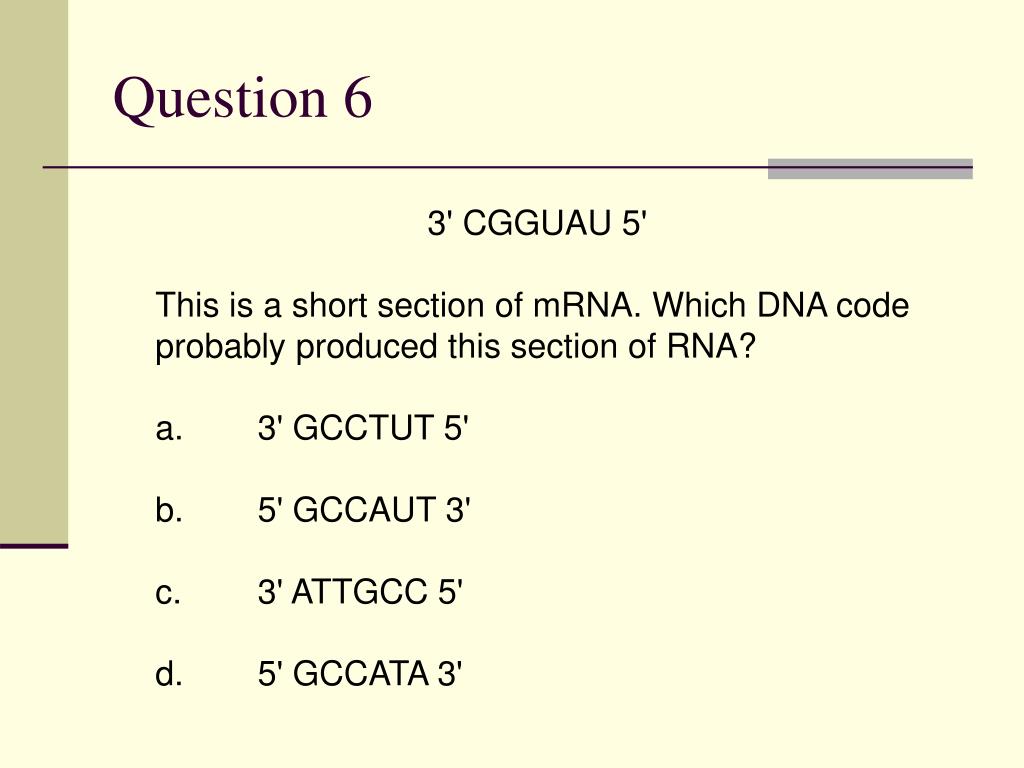This screenshot has height=768, width=1024.
Task: Click the gray bar right of title line
Action: click(x=870, y=168)
